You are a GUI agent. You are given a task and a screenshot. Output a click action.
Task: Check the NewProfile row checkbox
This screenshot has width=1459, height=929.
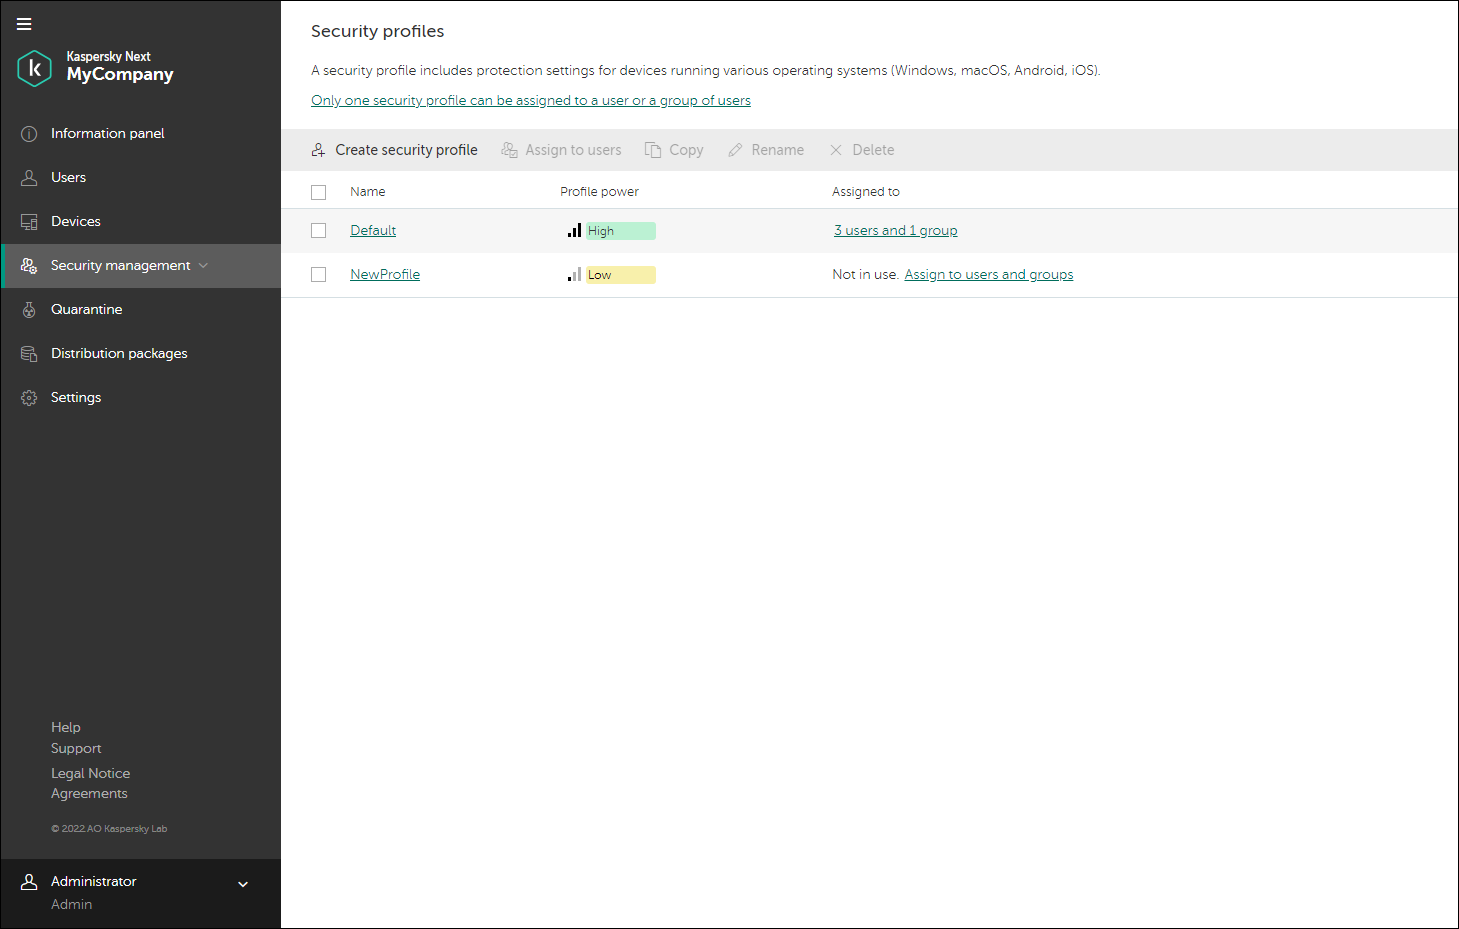319,275
